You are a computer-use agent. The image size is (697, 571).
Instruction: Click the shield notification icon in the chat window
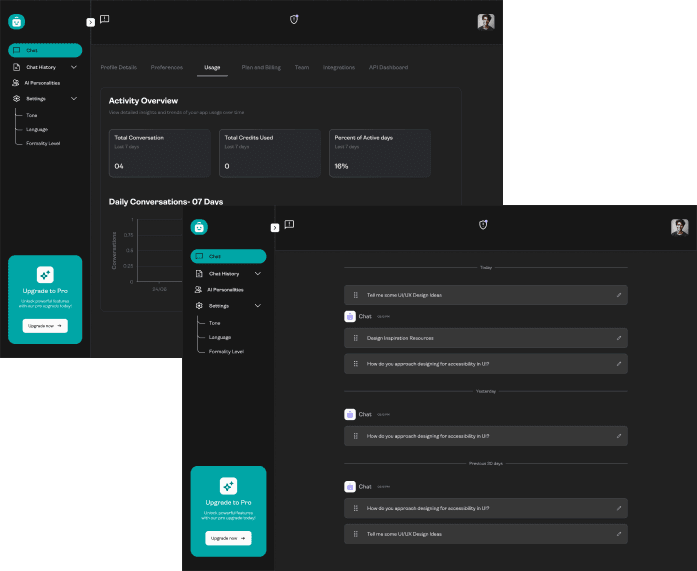pos(483,225)
